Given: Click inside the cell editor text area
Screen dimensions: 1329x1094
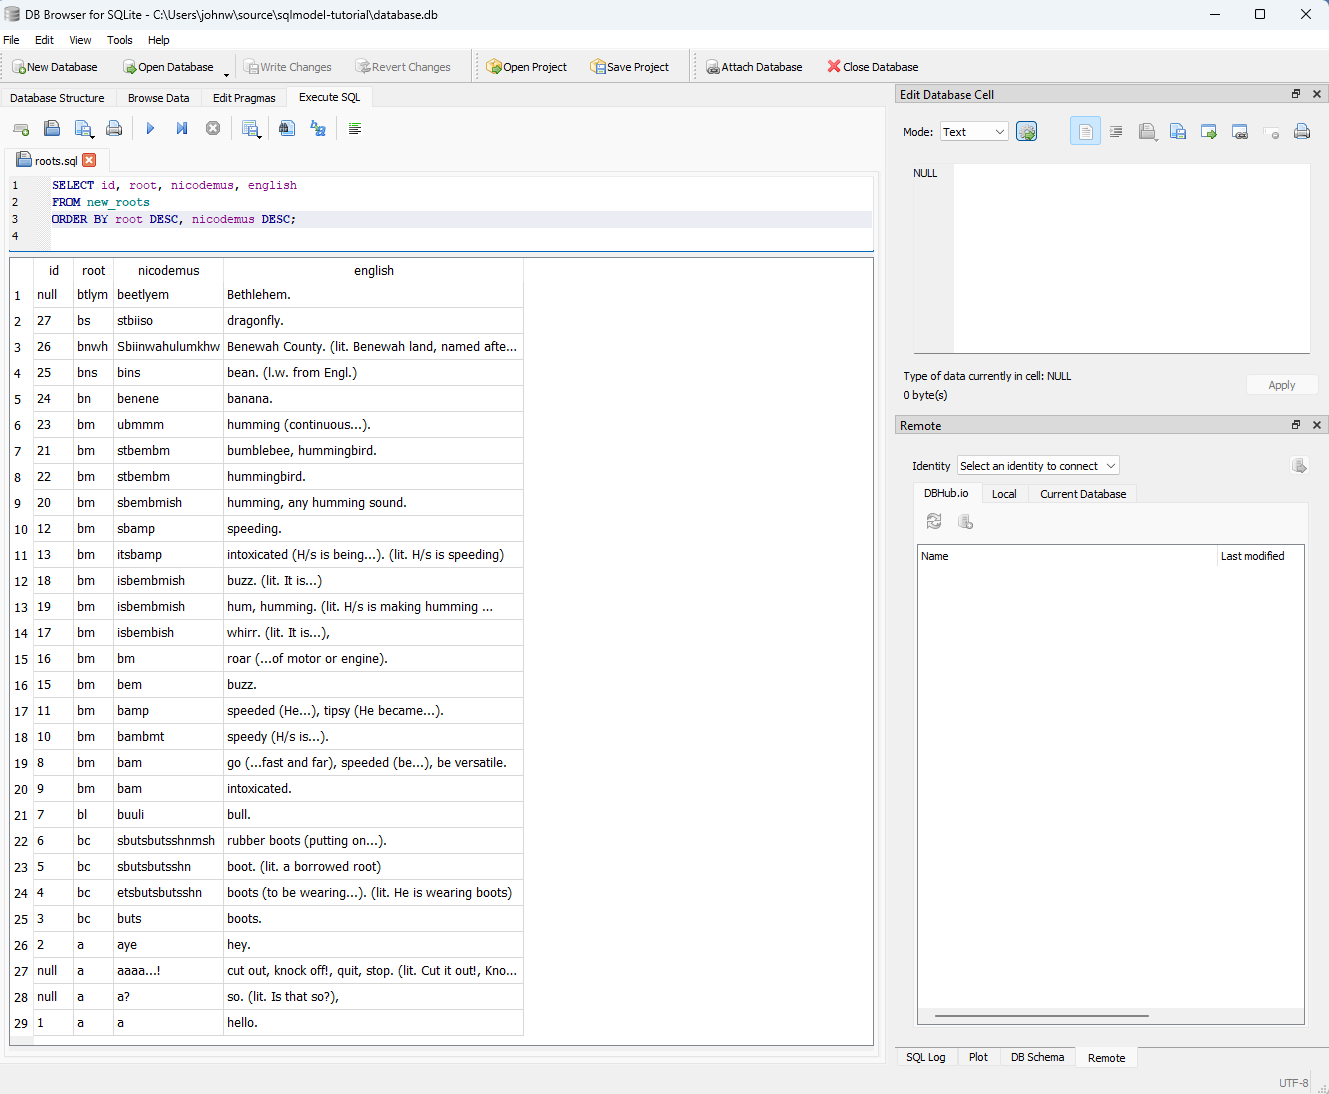Looking at the screenshot, I should pyautogui.click(x=1131, y=257).
